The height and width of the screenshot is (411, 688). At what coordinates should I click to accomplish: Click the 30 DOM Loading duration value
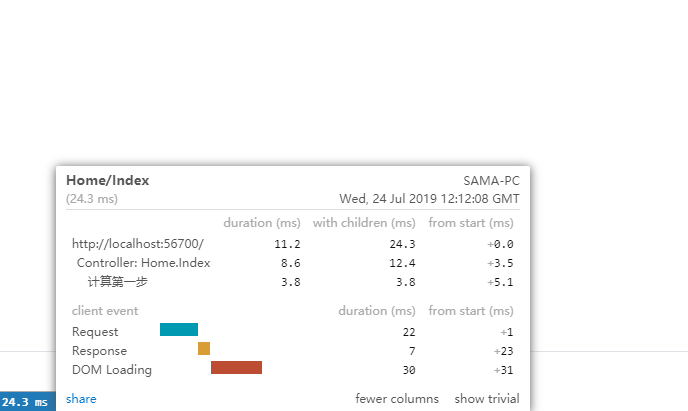[x=409, y=370]
